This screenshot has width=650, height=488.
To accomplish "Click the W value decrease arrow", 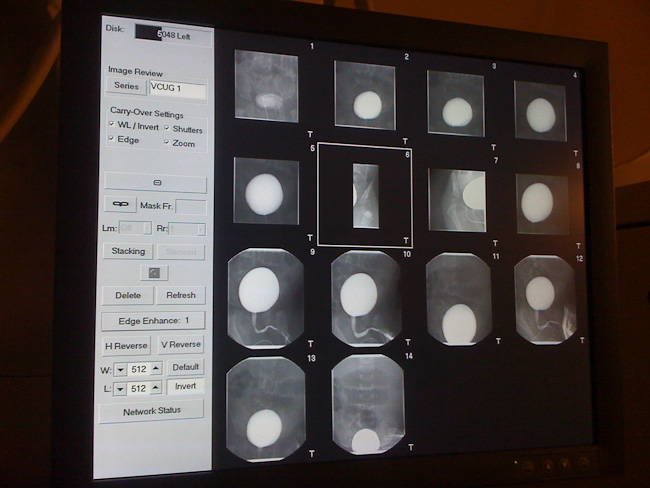I will coord(120,367).
